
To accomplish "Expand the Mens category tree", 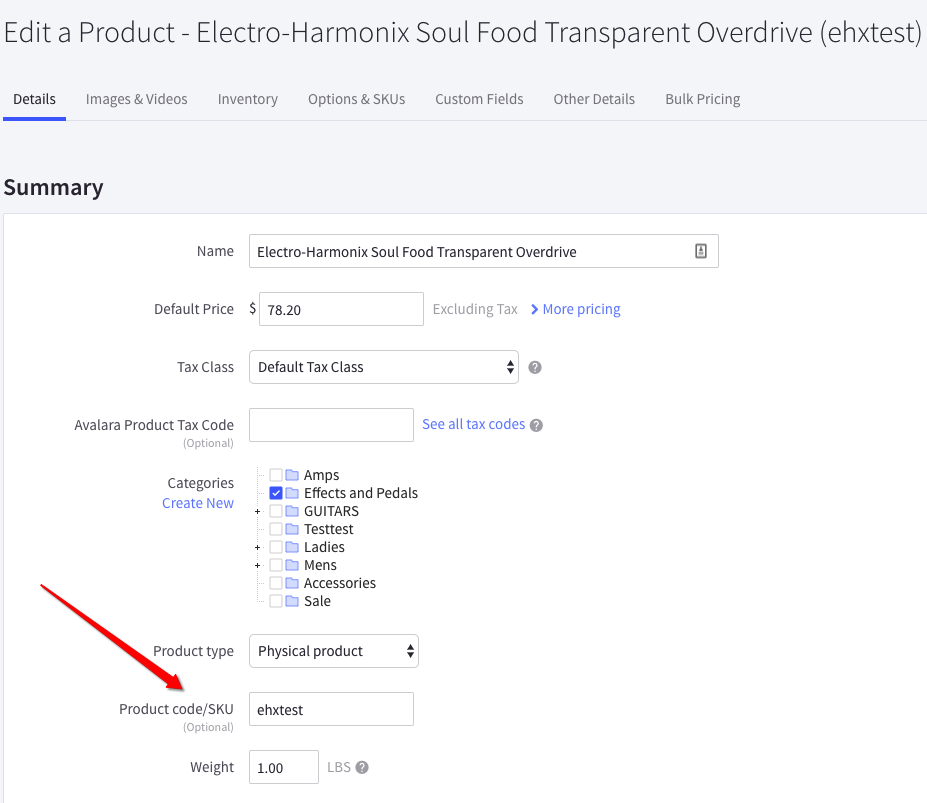I will point(258,566).
